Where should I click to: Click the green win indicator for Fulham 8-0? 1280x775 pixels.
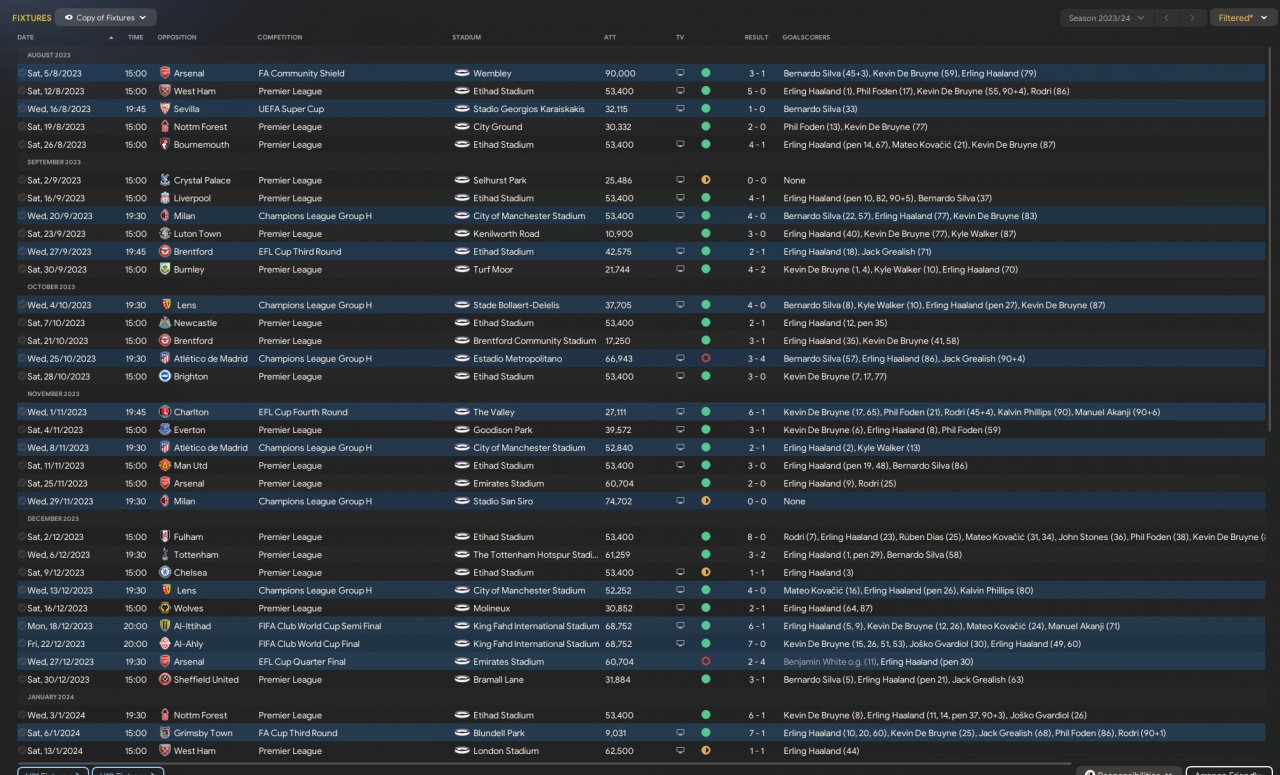point(706,537)
